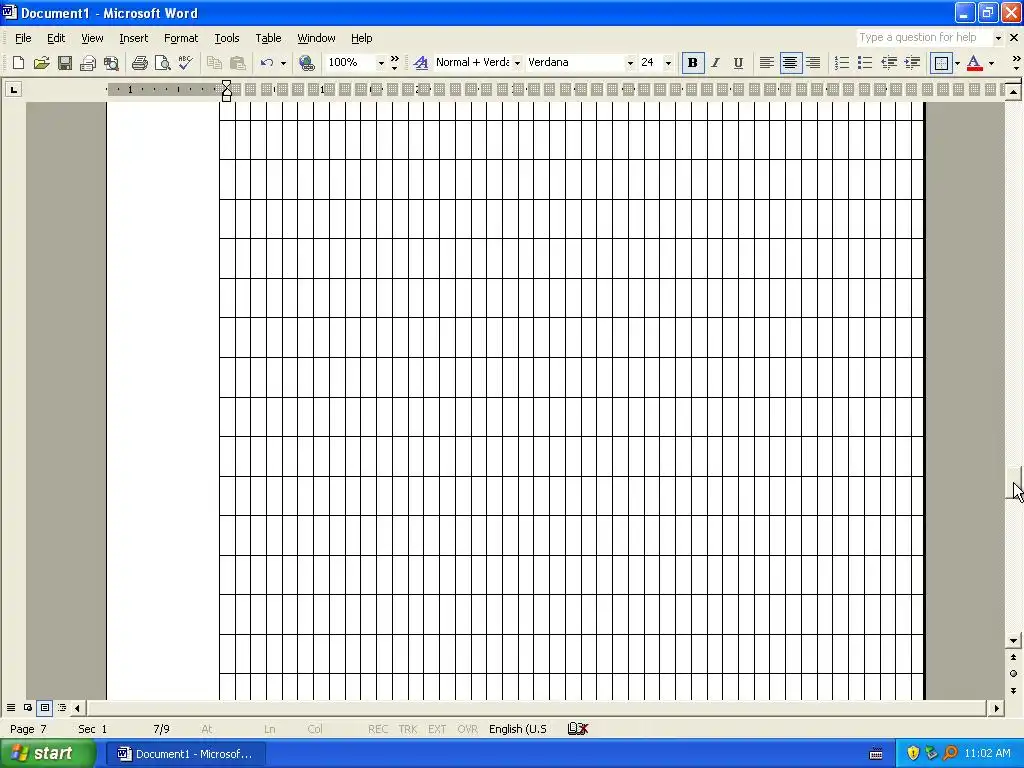Open the Table menu
This screenshot has width=1024, height=768.
click(268, 38)
